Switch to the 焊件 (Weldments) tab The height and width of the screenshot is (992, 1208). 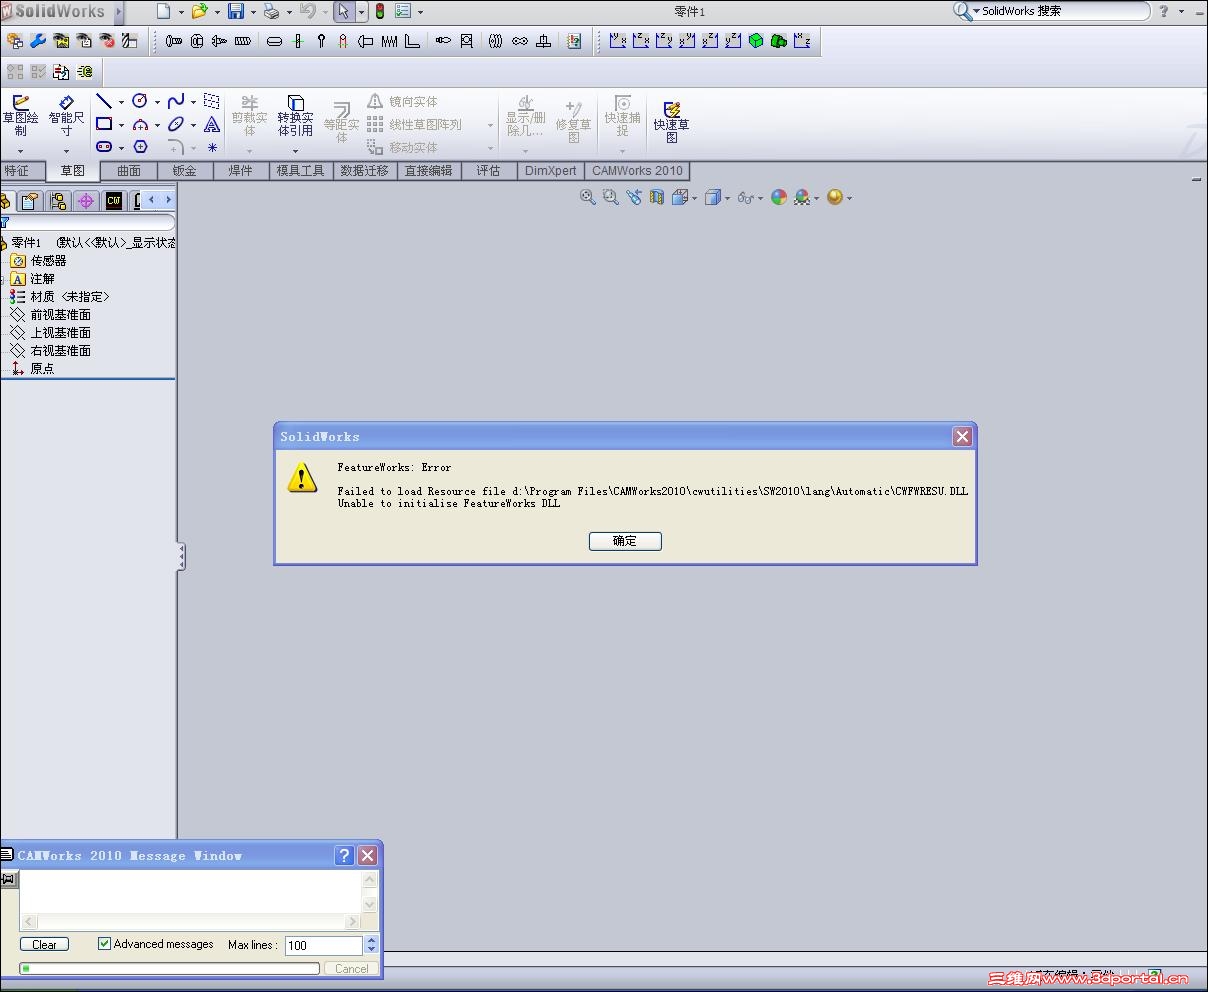point(241,171)
